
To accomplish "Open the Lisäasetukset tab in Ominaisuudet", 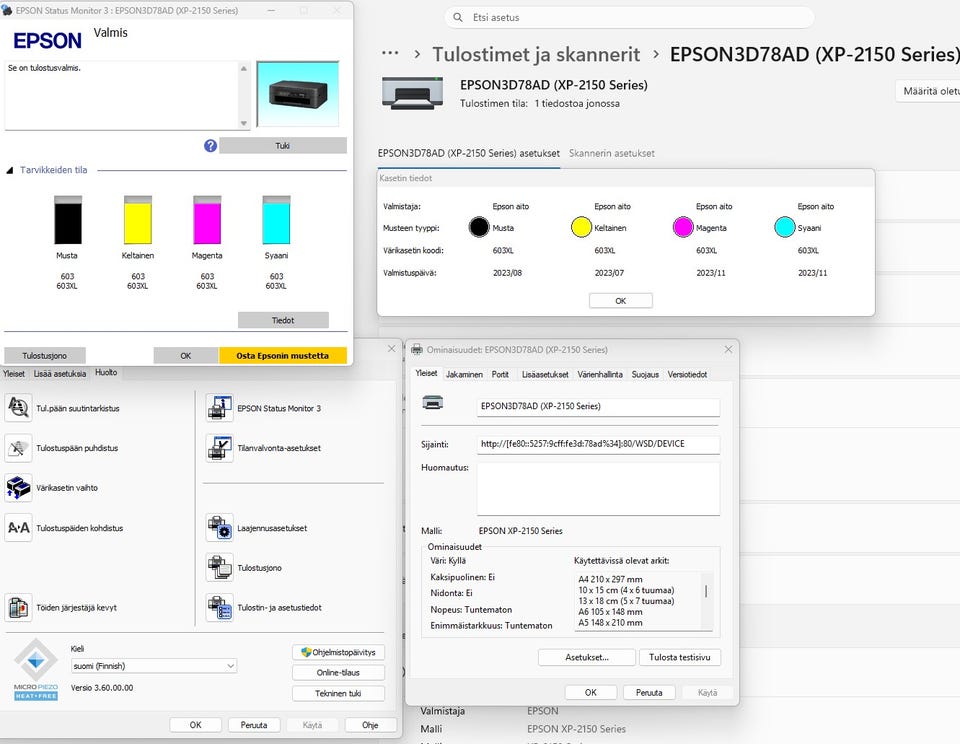I will pos(545,374).
